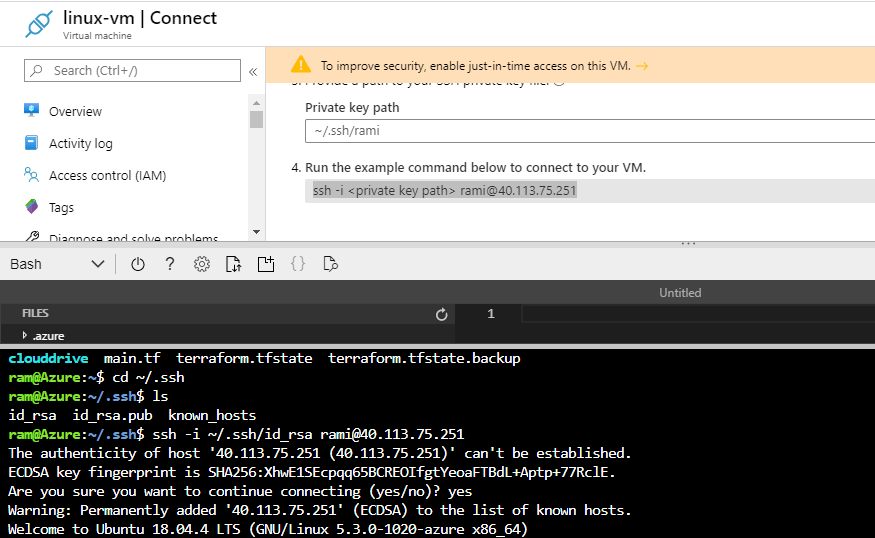Click the just-in-time access arrow link

[x=642, y=66]
